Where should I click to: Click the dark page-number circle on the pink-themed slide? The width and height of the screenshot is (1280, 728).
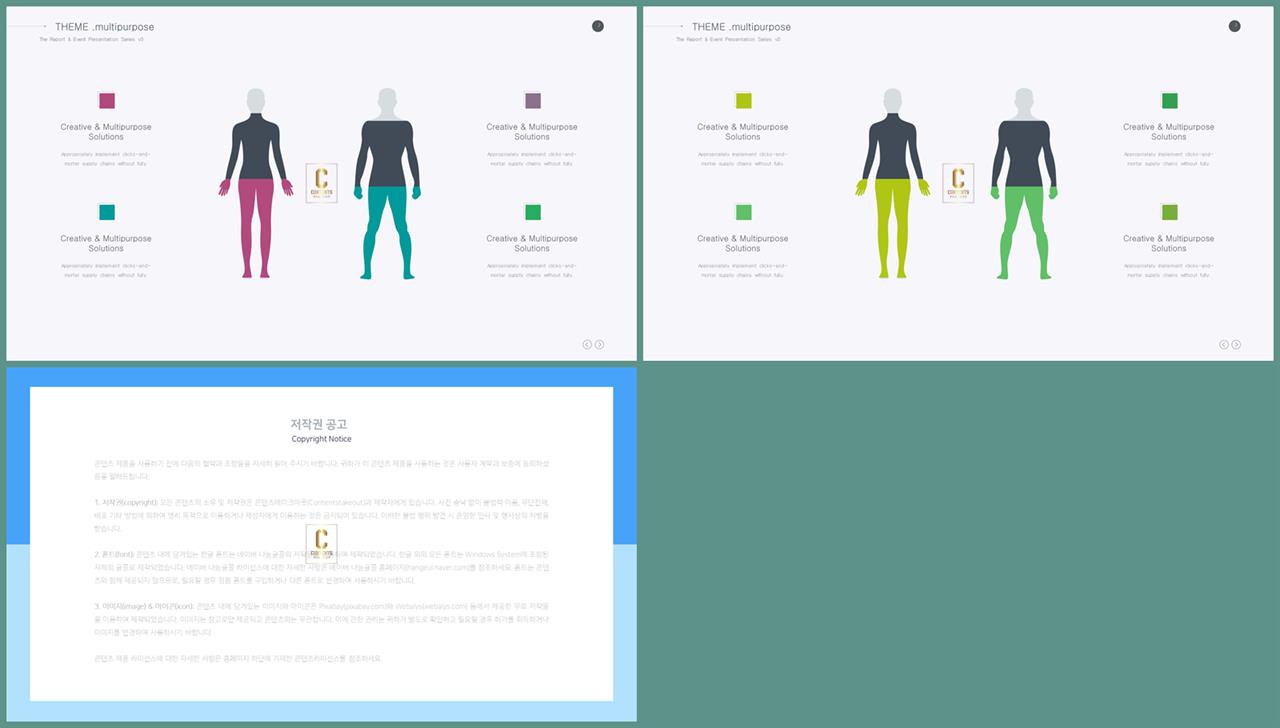[x=598, y=26]
